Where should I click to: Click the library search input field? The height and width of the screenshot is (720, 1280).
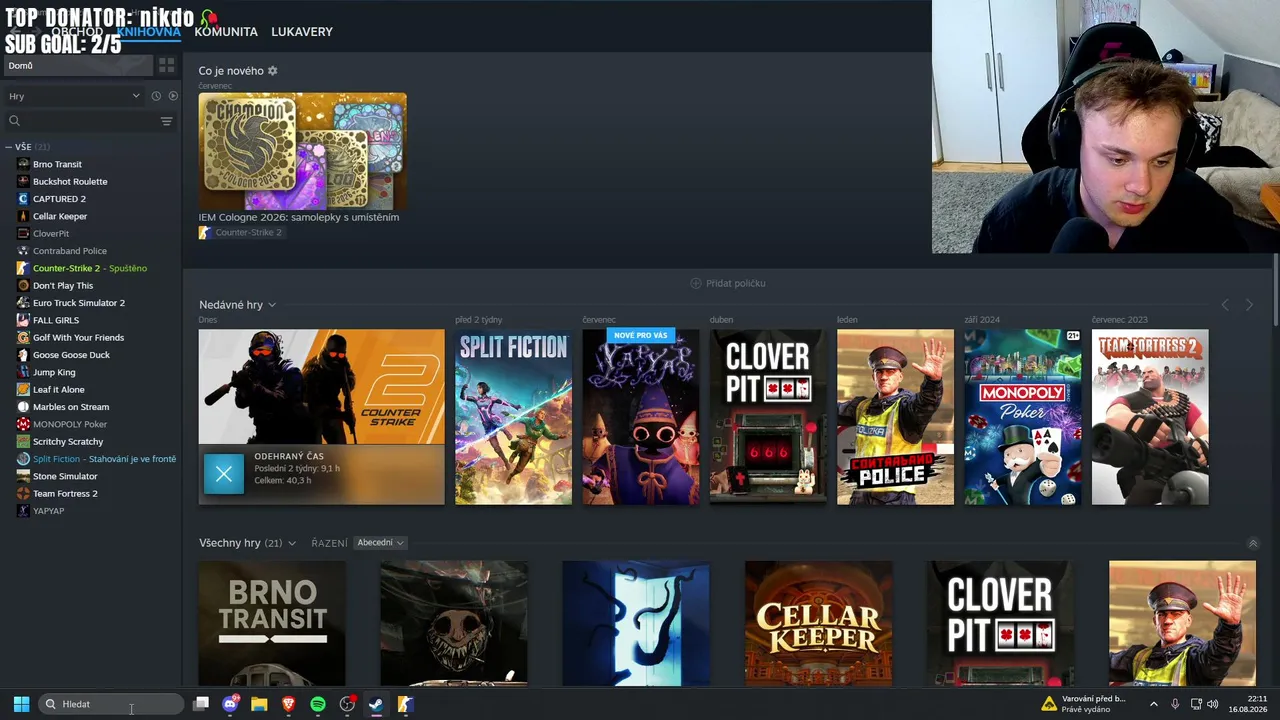[90, 121]
